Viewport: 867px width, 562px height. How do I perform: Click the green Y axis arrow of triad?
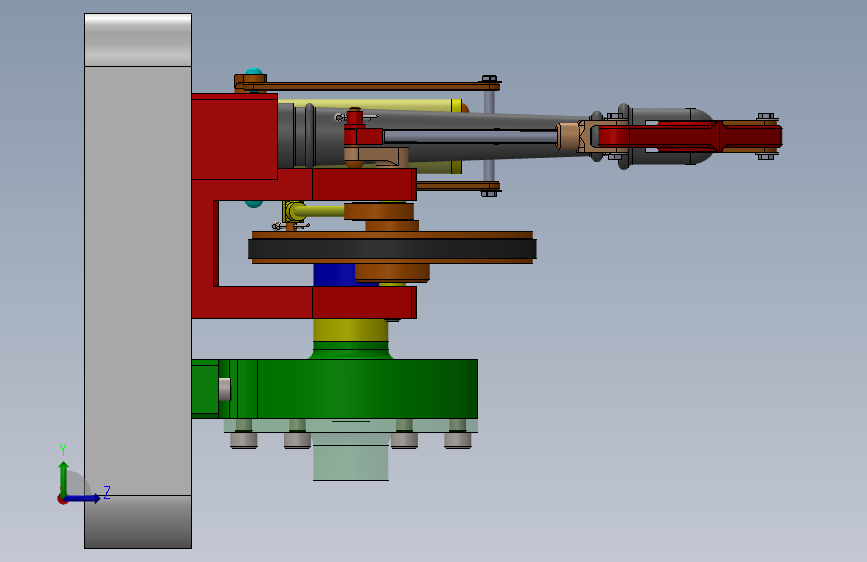point(64,478)
